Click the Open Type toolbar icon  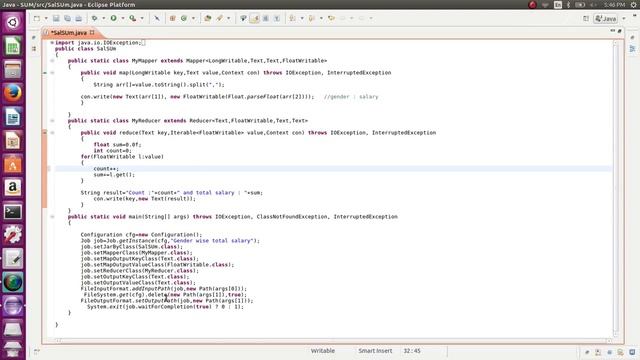[207, 18]
